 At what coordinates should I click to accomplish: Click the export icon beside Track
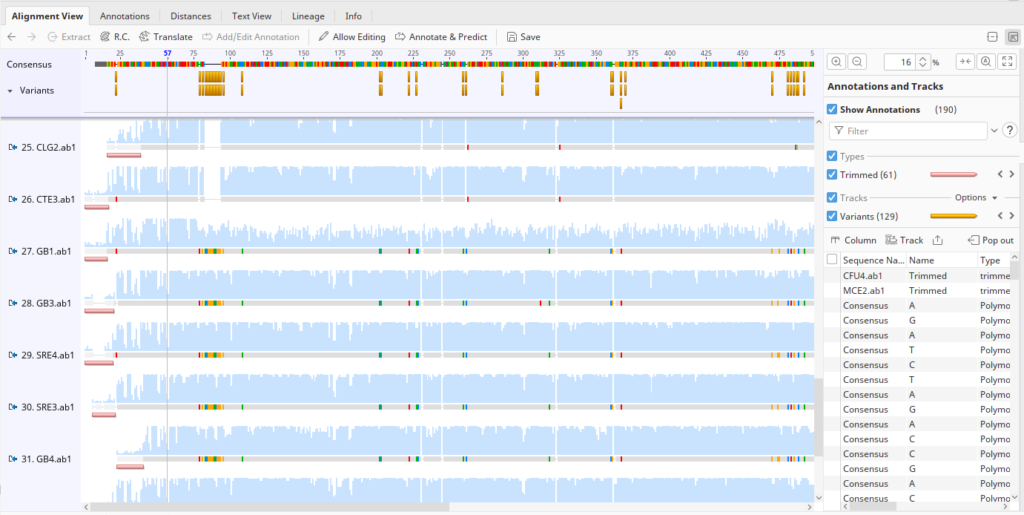click(x=937, y=240)
